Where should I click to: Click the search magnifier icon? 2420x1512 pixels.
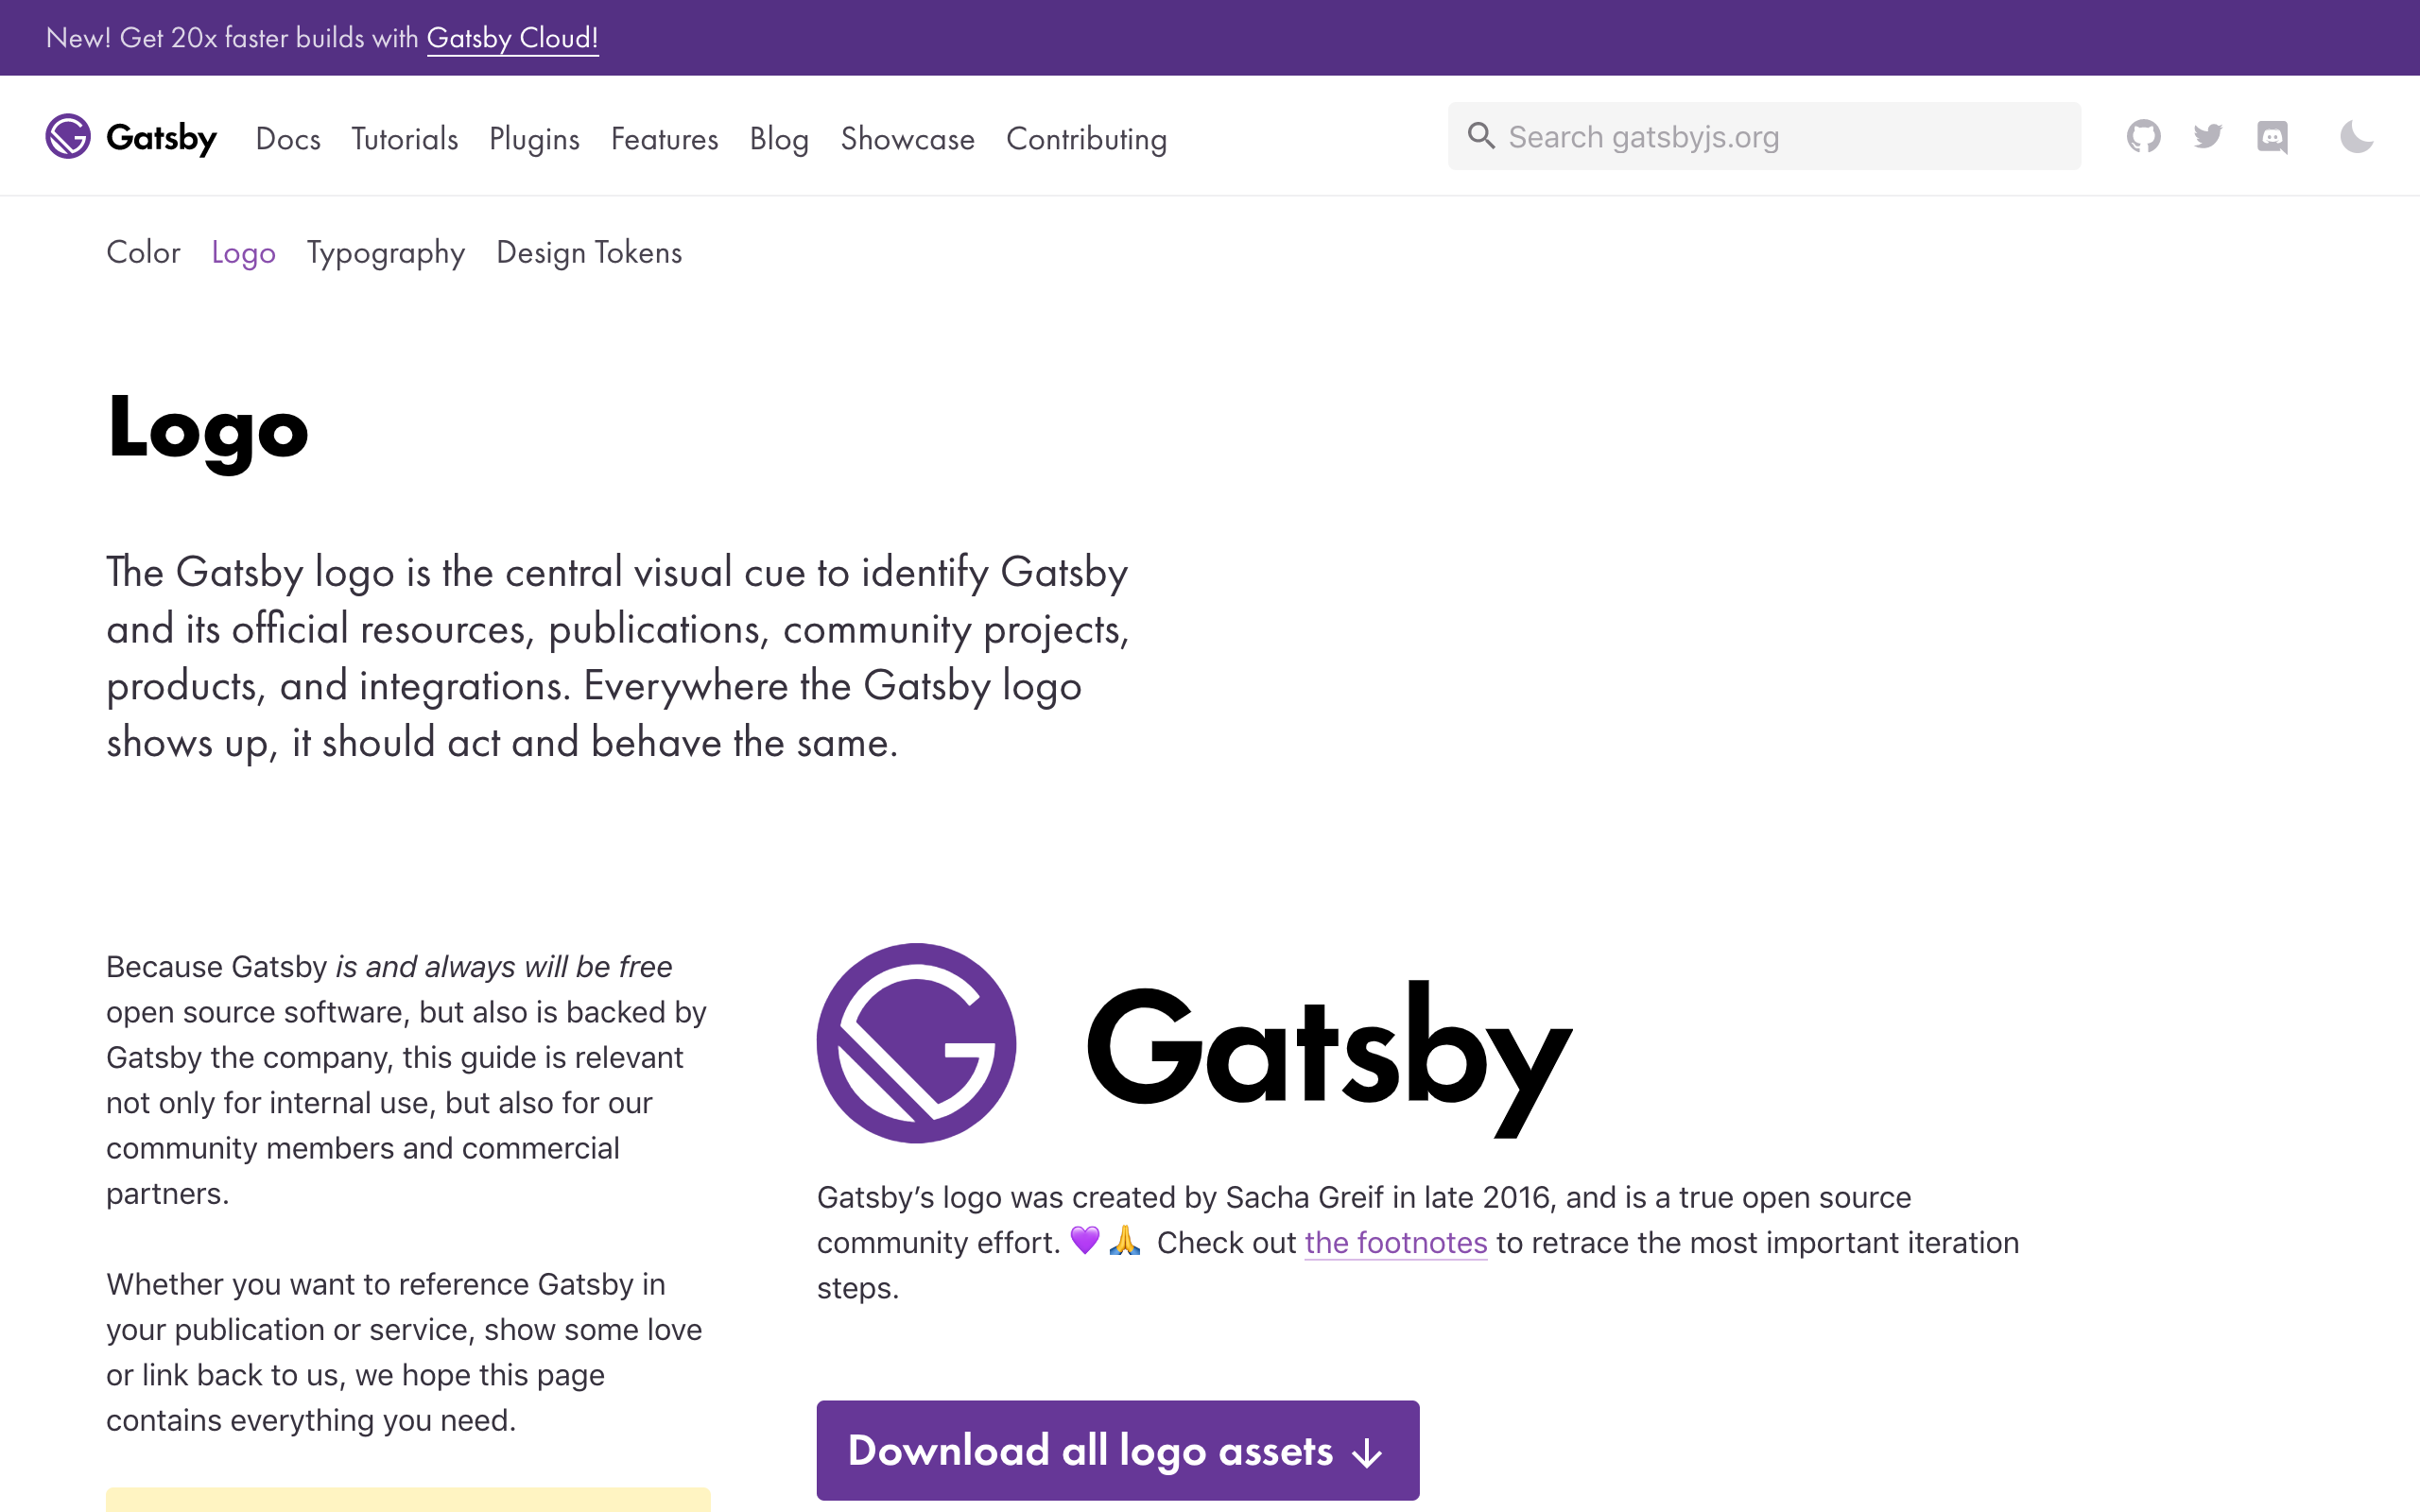[x=1481, y=135]
